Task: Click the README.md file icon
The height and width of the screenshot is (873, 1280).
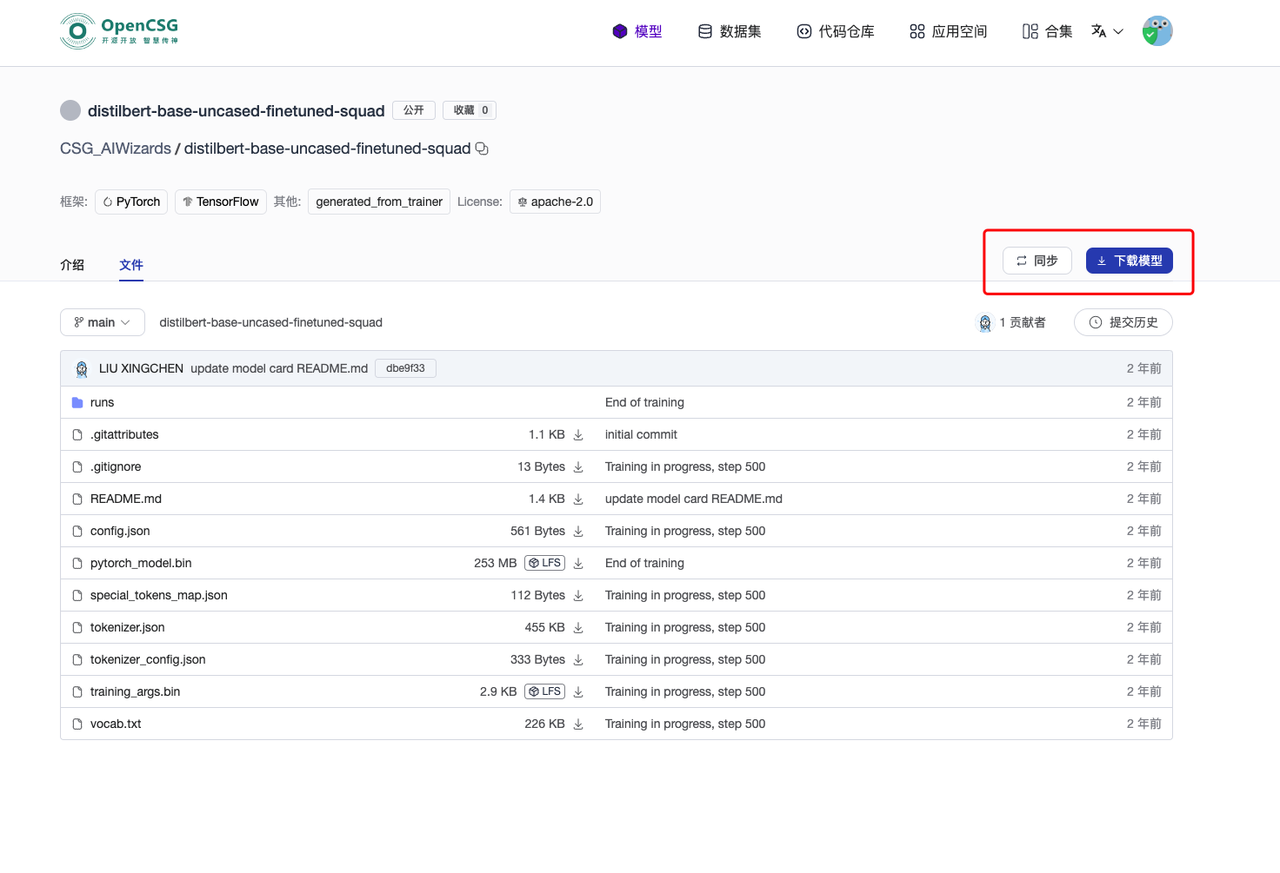Action: (77, 499)
